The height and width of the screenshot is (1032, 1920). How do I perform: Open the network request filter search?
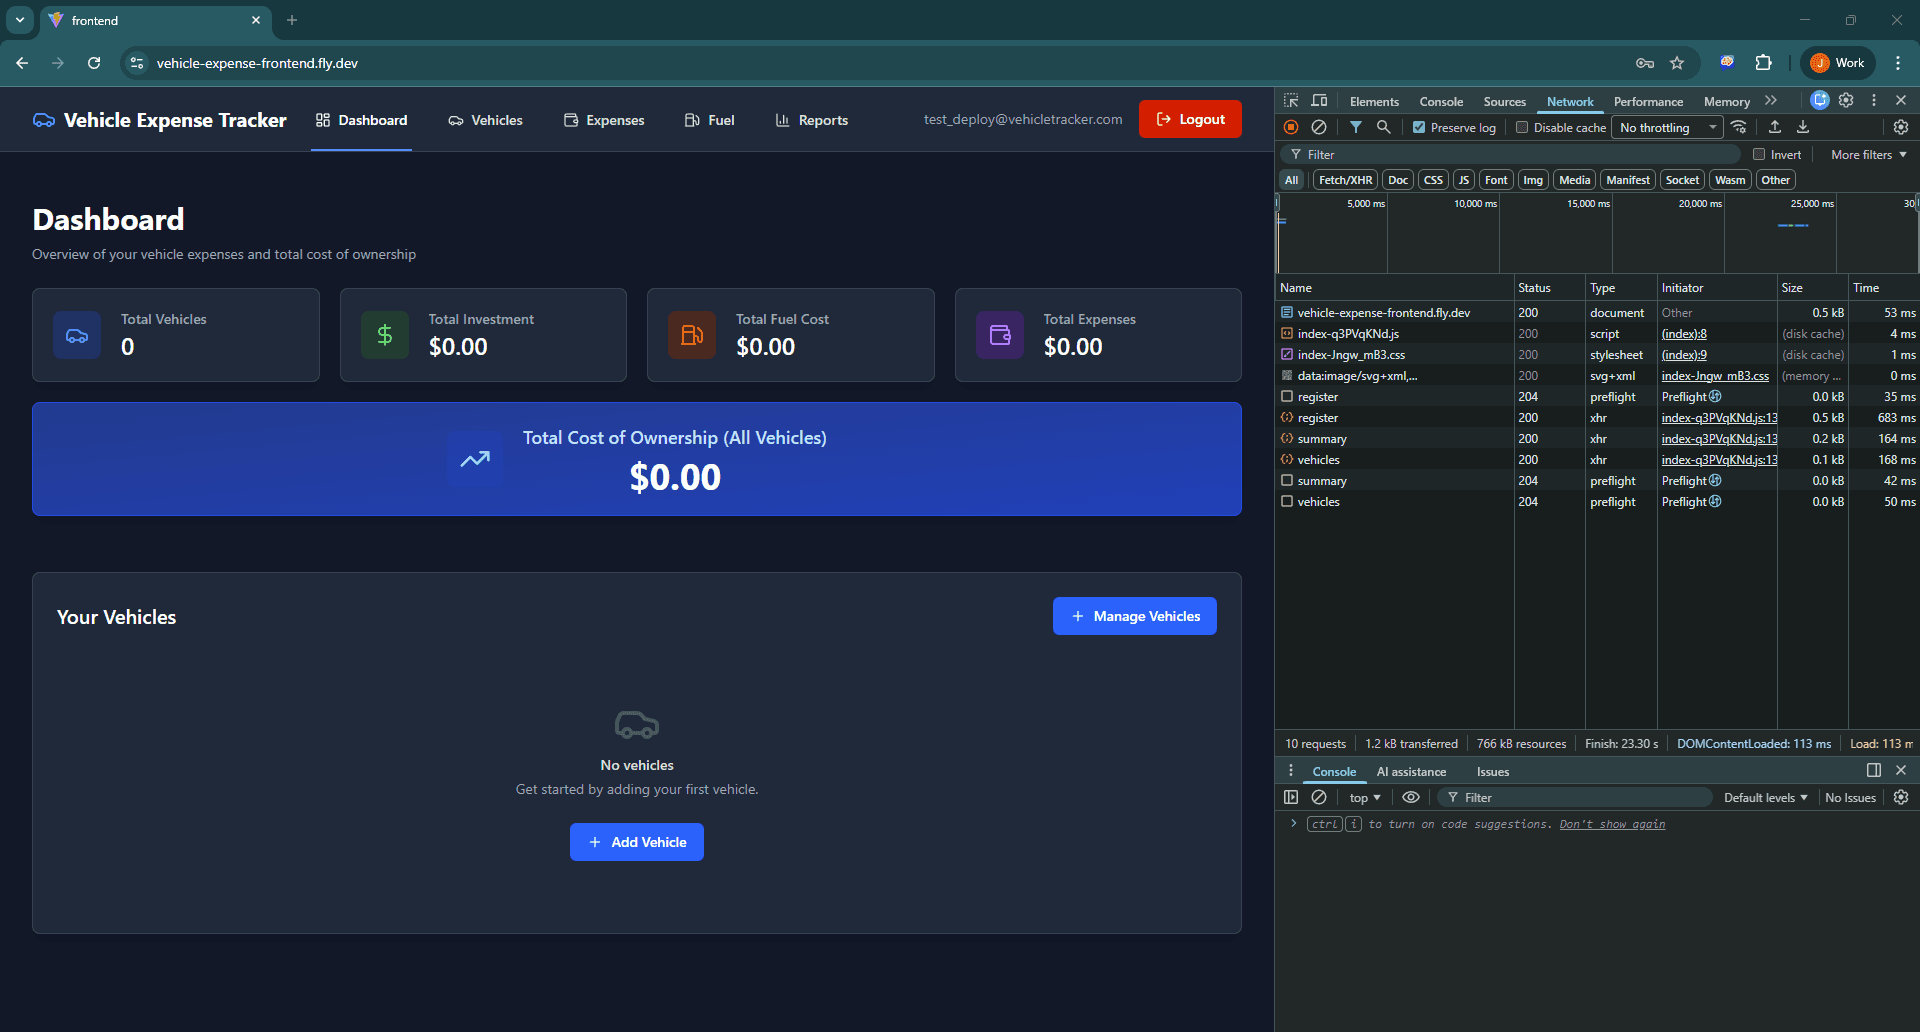1384,127
